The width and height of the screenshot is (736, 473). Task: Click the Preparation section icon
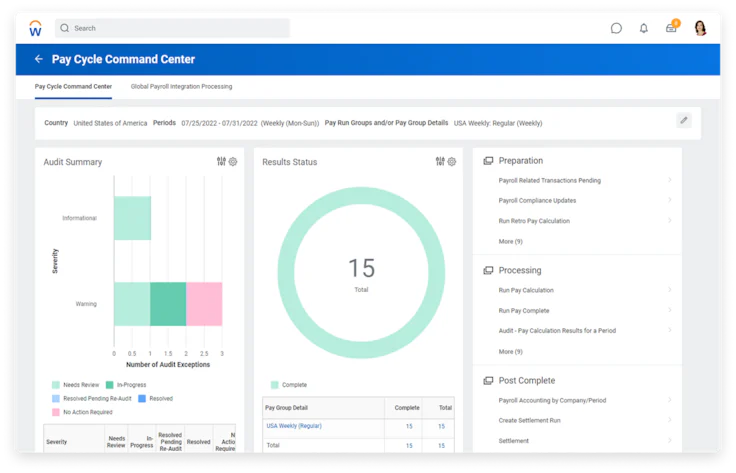pos(488,161)
